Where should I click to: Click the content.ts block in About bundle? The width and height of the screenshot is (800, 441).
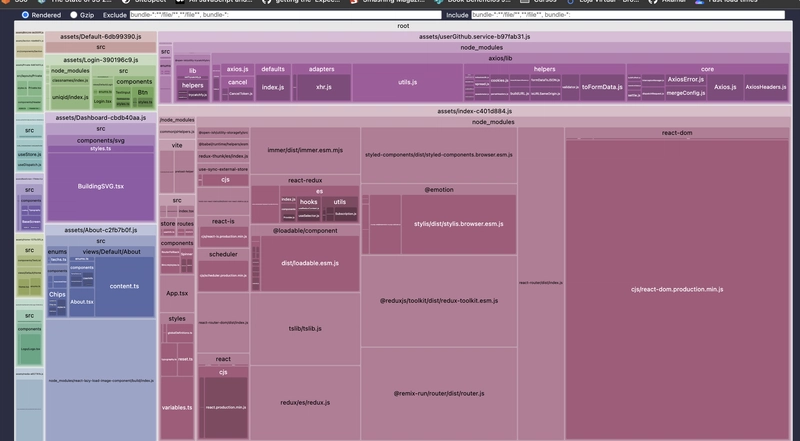point(124,286)
